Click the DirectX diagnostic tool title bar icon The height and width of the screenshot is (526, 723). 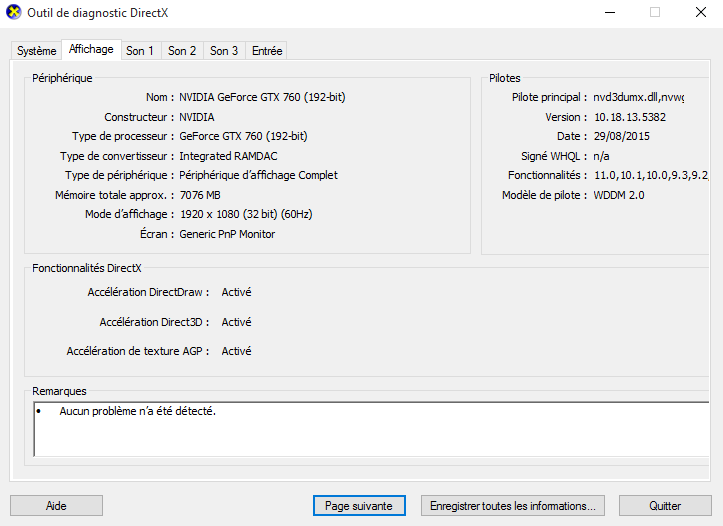[x=14, y=12]
